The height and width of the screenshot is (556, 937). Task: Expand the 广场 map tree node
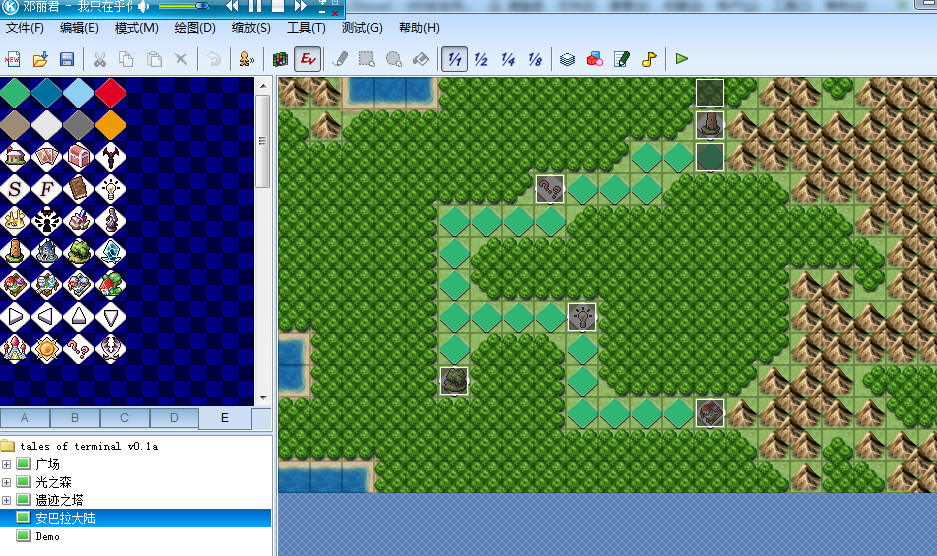point(7,465)
